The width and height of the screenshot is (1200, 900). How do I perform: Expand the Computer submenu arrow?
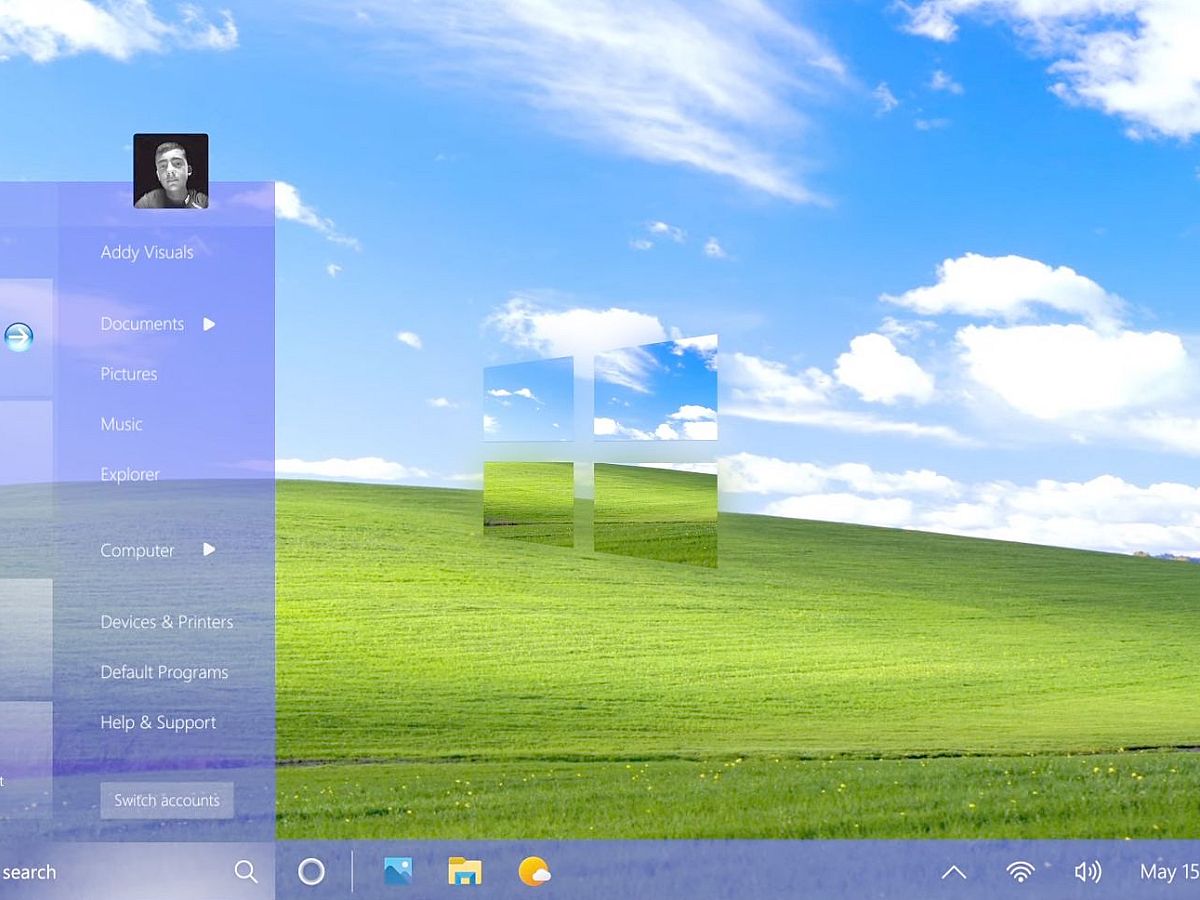coord(209,550)
